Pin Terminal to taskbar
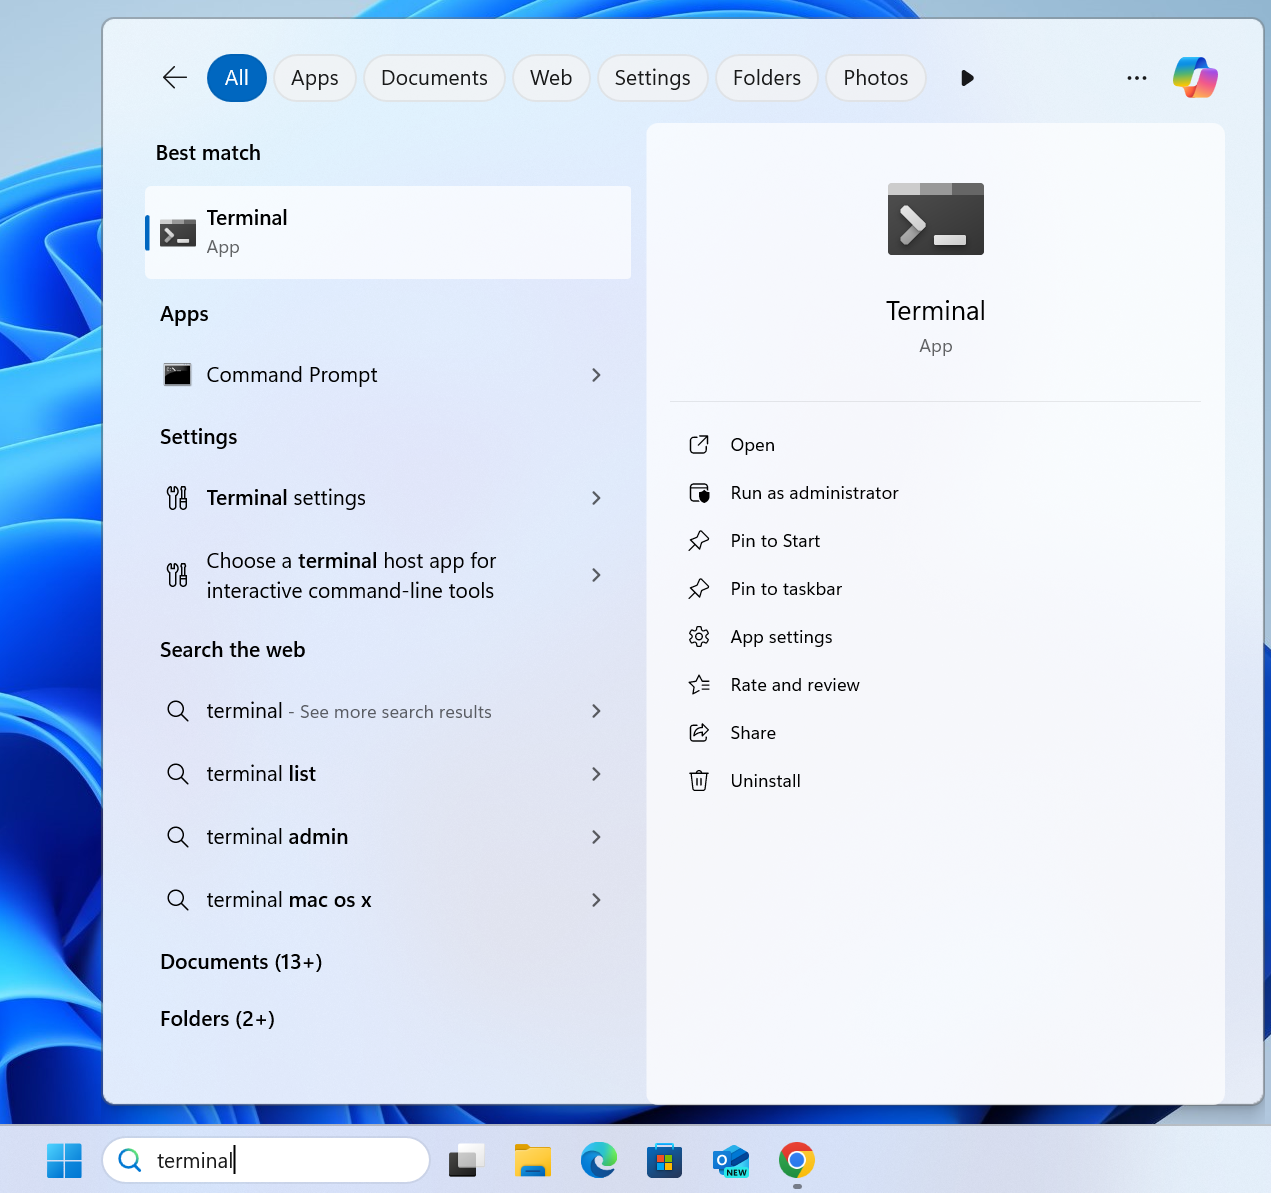The image size is (1271, 1193). click(x=786, y=588)
